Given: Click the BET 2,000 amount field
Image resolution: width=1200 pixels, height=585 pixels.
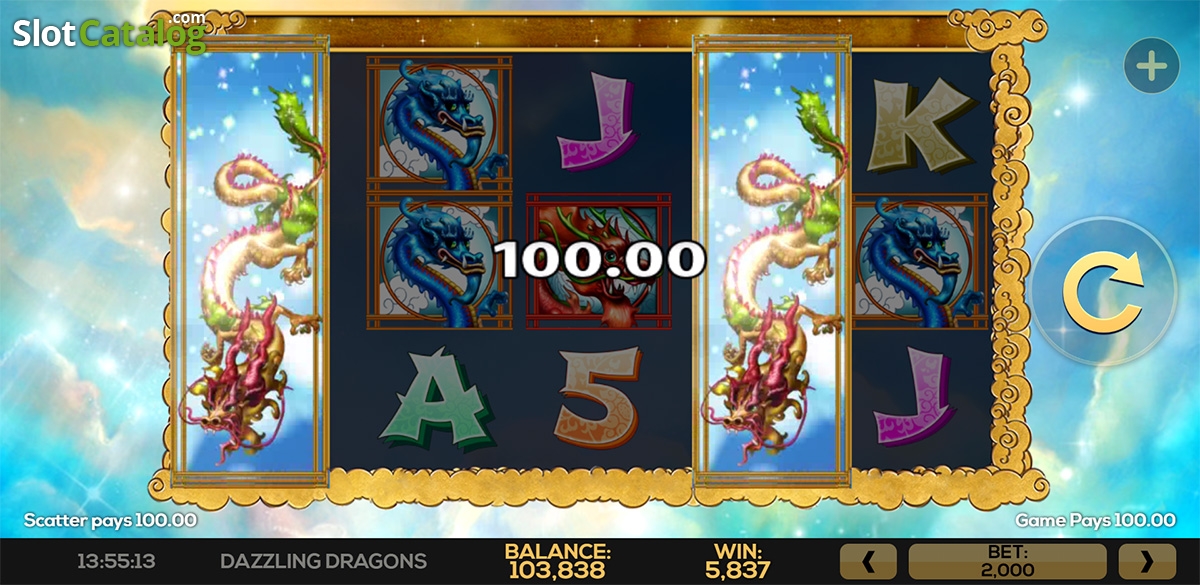Looking at the screenshot, I should tap(1007, 562).
